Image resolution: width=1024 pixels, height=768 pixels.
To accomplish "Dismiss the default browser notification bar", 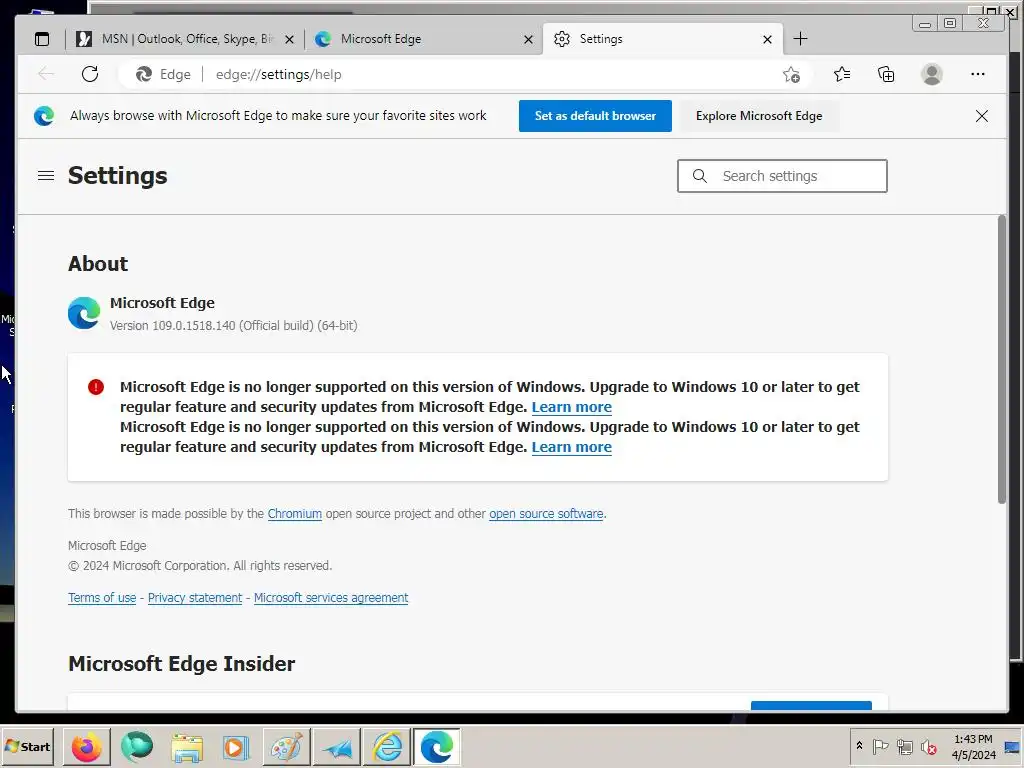I will point(982,116).
